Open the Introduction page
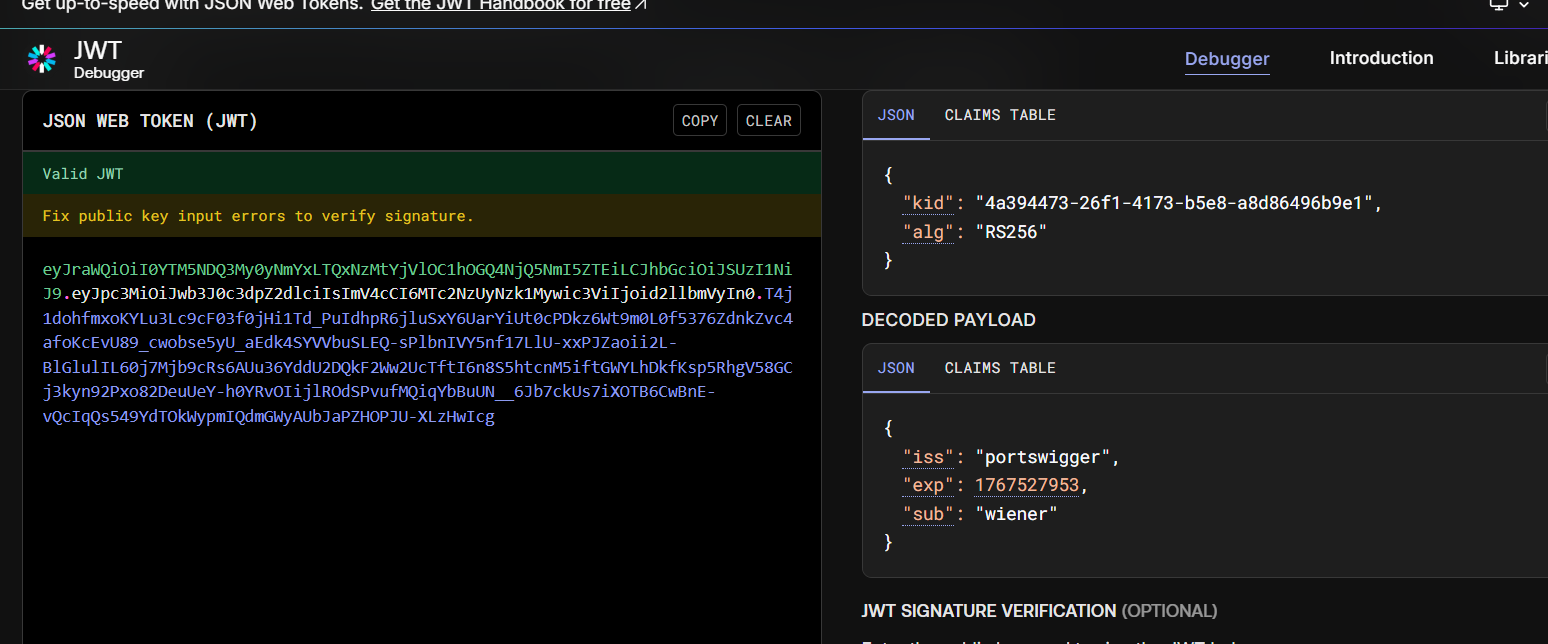The image size is (1548, 644). click(1381, 58)
